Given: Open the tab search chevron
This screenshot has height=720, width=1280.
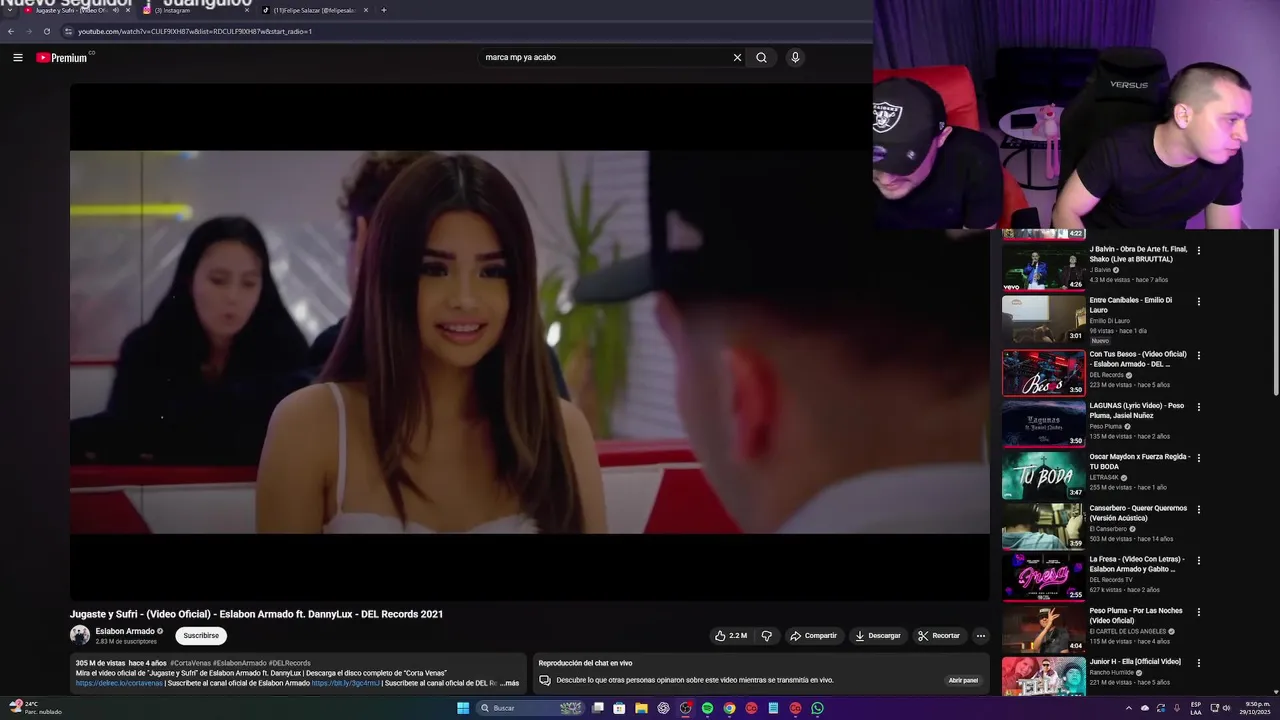Looking at the screenshot, I should pos(9,10).
